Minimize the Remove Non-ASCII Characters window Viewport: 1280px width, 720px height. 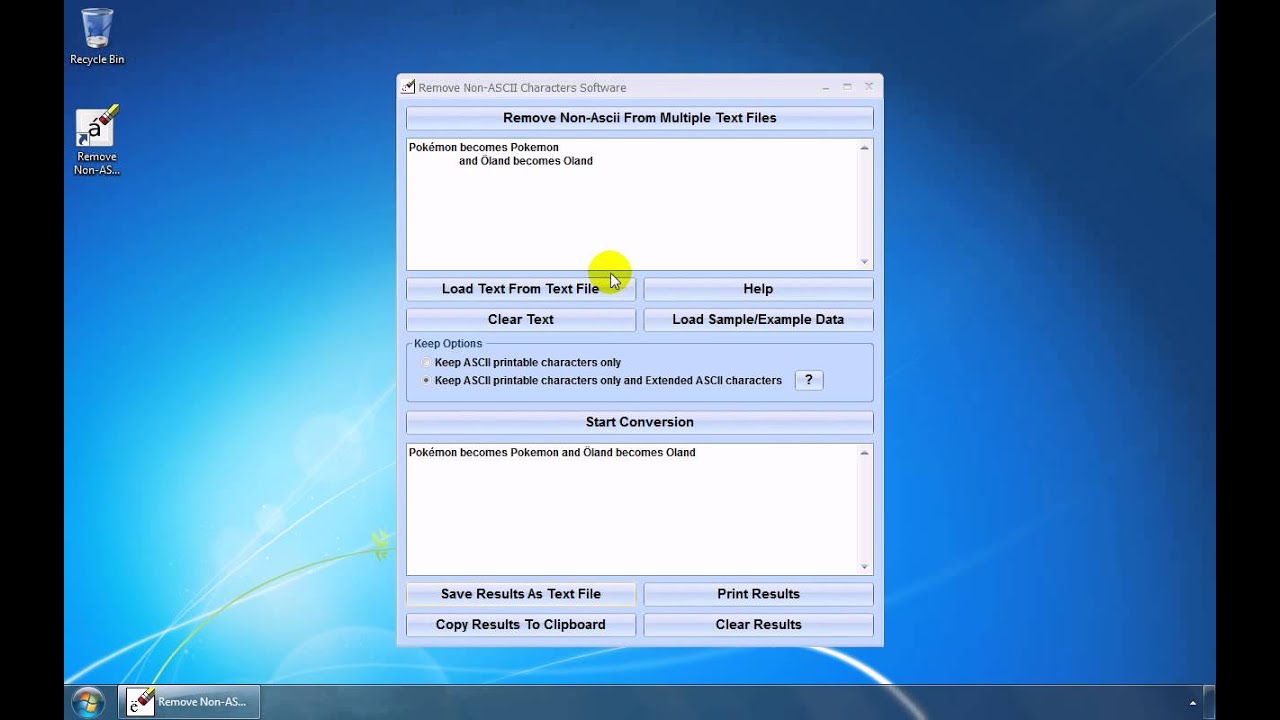[x=826, y=87]
